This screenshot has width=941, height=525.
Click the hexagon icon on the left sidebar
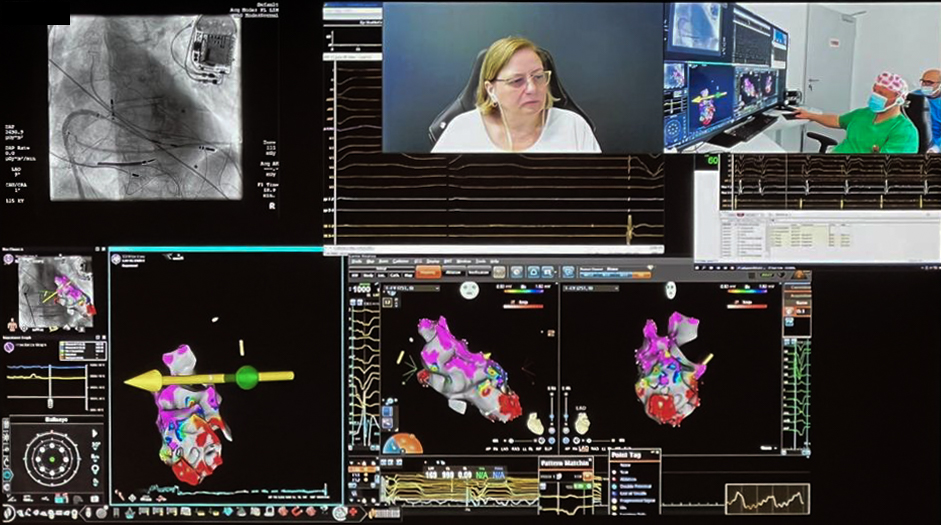[x=7, y=475]
